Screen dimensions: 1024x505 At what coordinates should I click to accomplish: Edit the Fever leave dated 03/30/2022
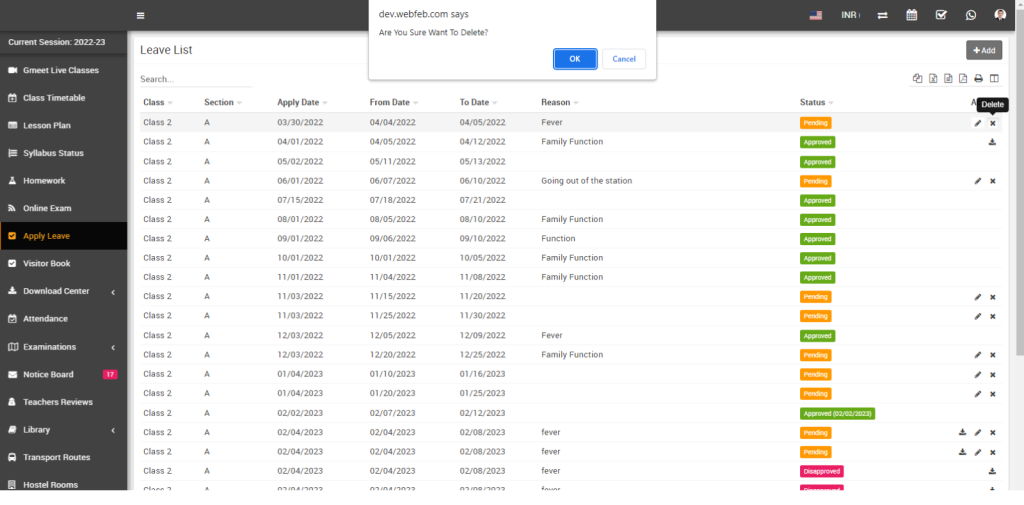coord(977,123)
